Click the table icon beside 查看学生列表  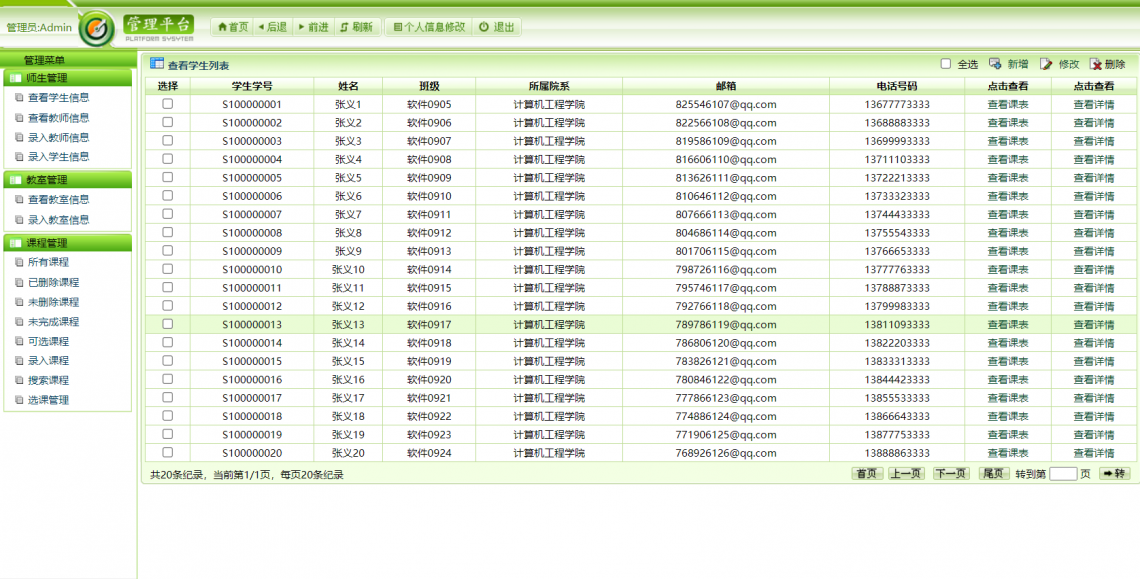tap(156, 64)
